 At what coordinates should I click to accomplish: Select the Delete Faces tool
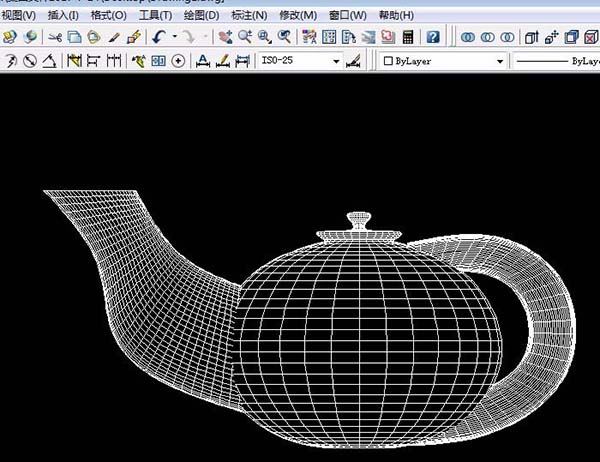coord(591,37)
